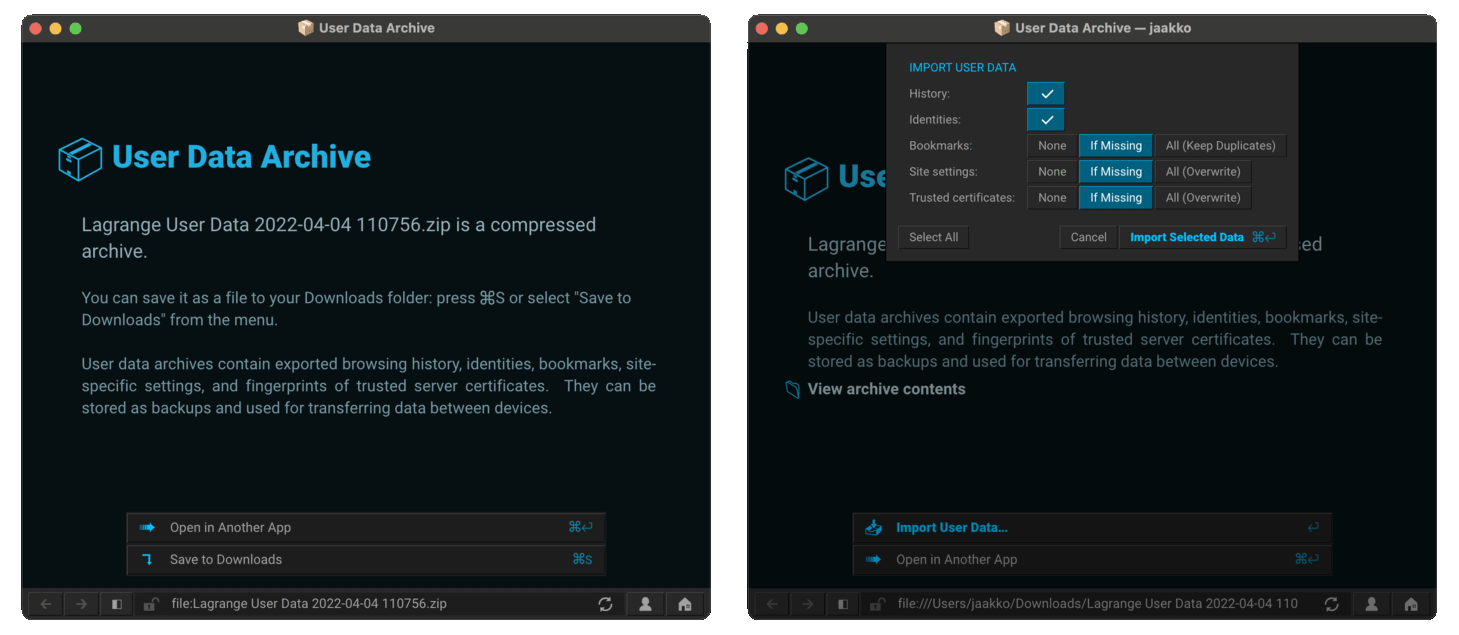
Task: Open the identity menu in the left window
Action: pos(646,604)
